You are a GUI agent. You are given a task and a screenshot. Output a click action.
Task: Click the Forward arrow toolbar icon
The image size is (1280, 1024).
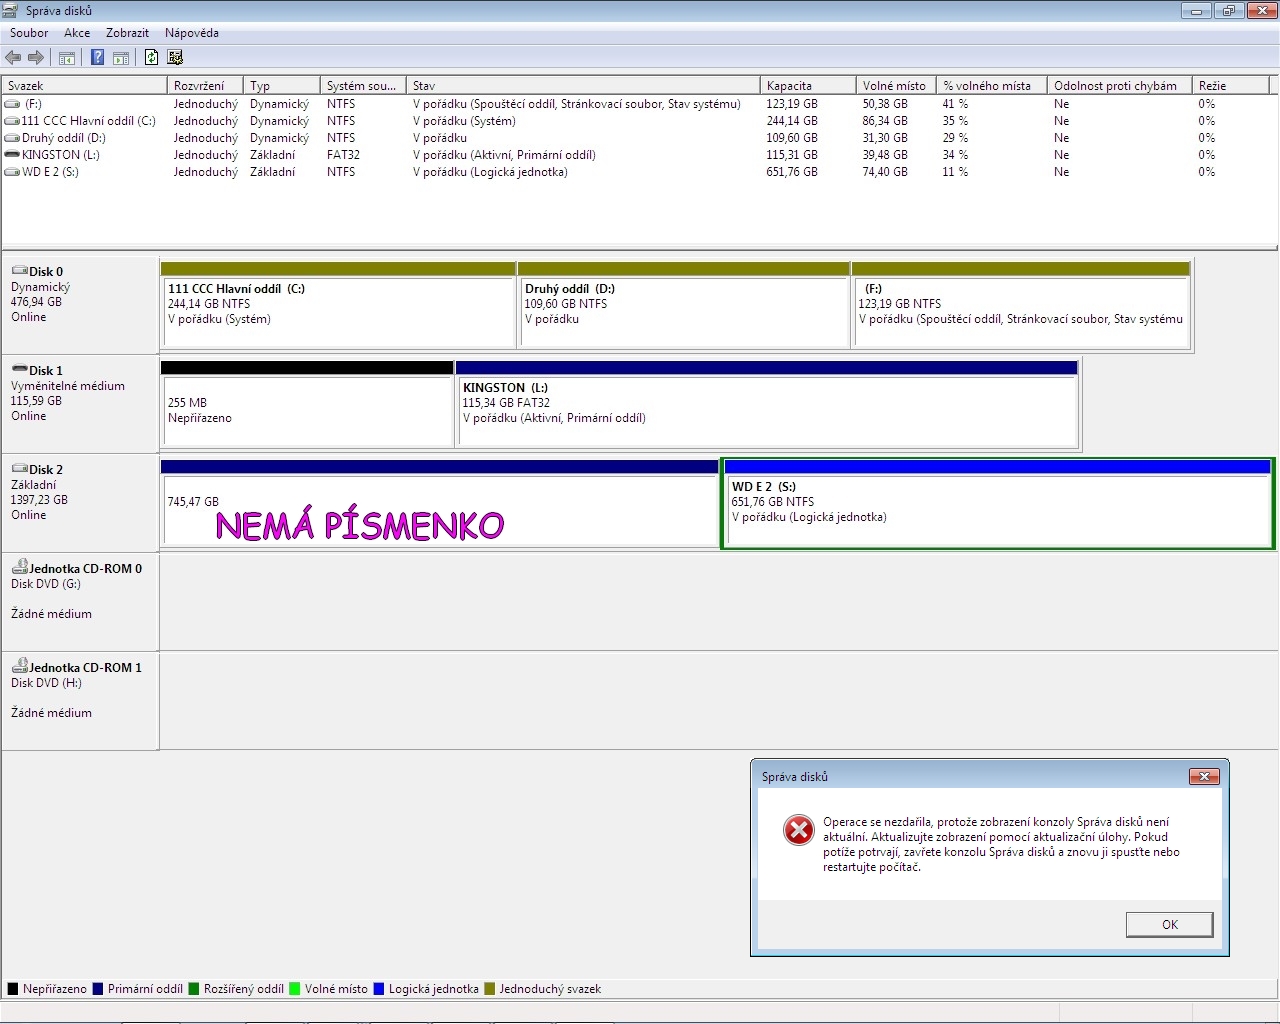pyautogui.click(x=36, y=58)
